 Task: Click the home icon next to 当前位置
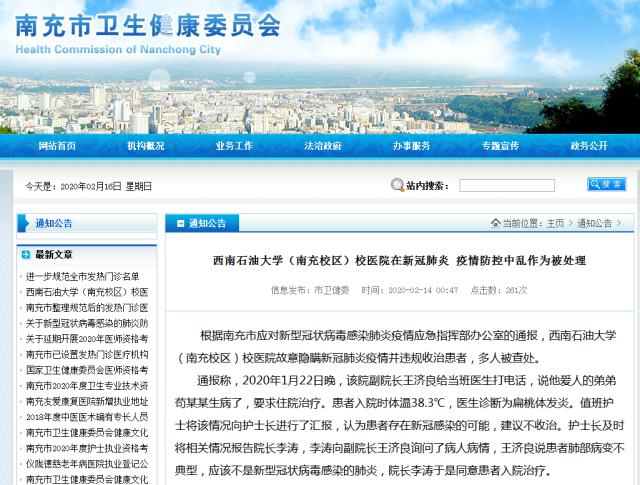coord(495,223)
